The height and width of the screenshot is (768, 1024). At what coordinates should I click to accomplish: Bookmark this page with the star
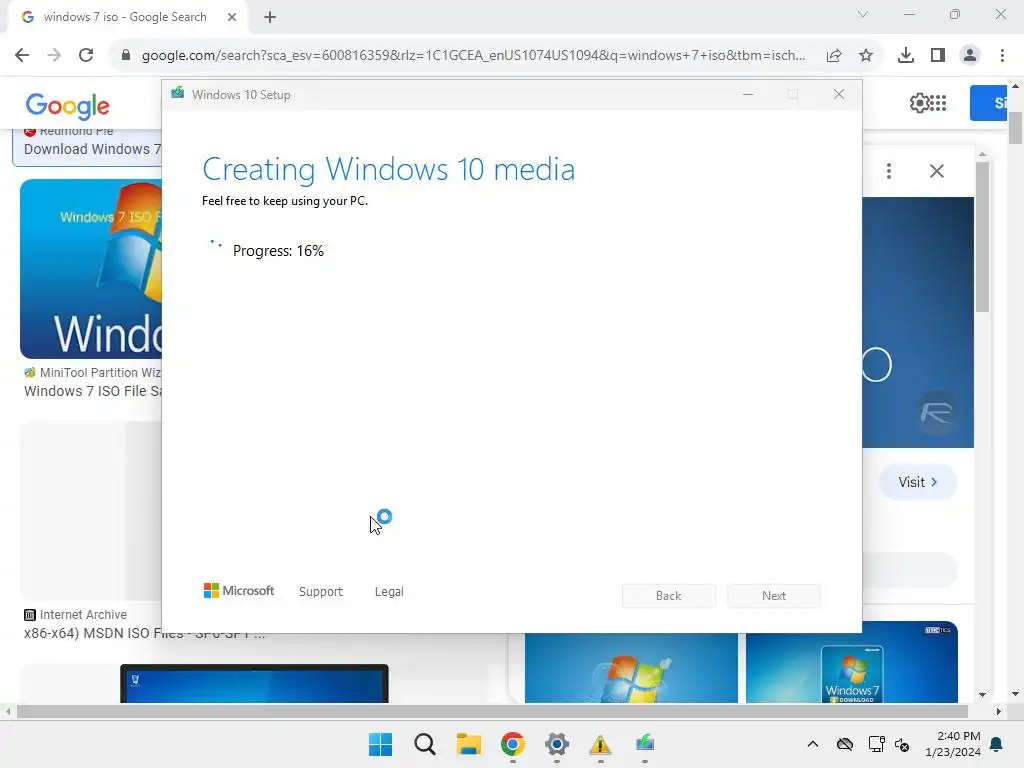point(866,56)
